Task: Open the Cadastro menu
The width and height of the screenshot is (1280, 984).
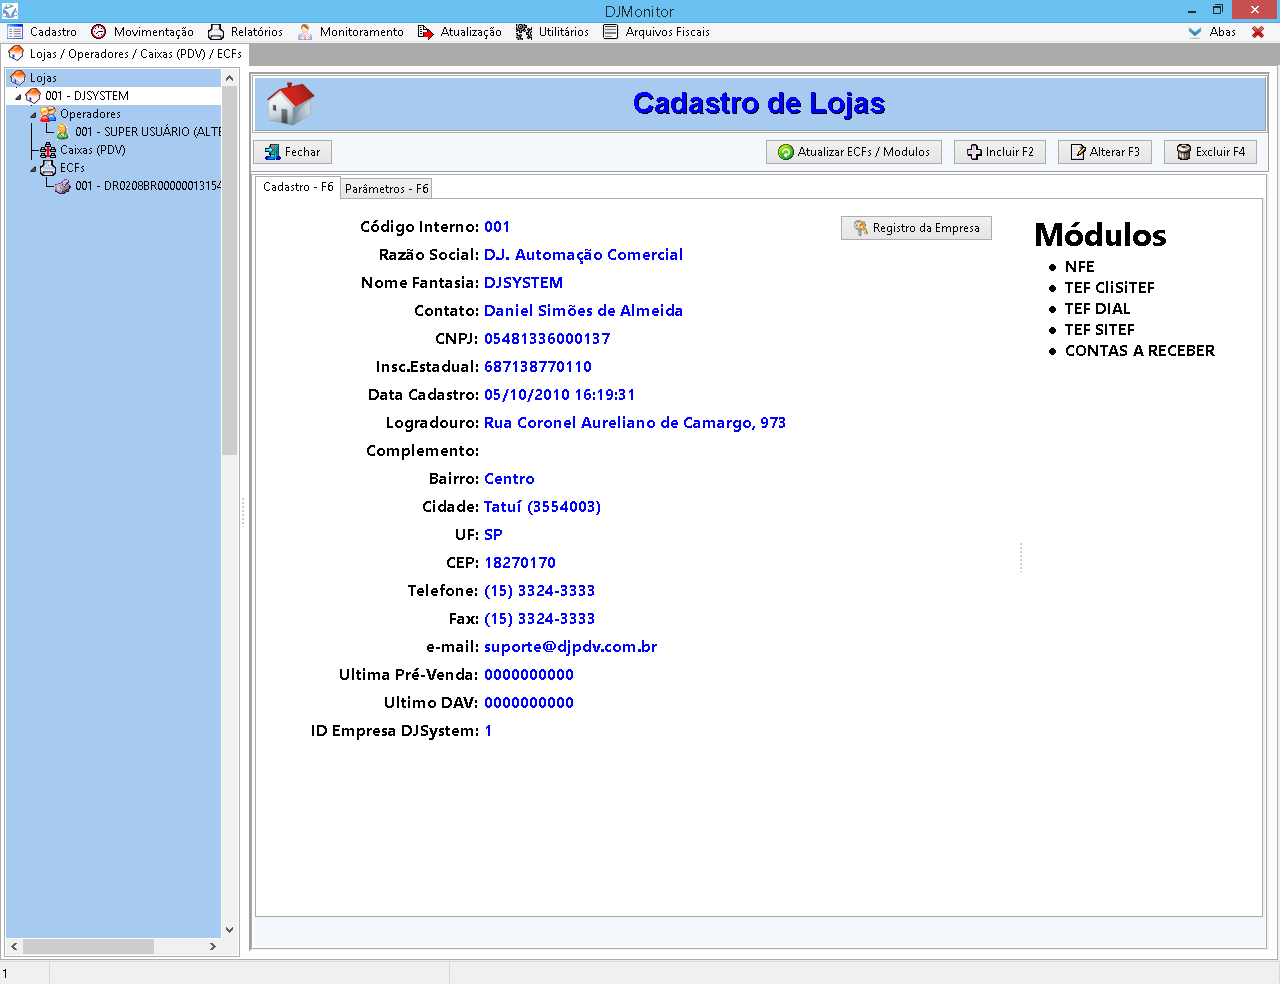Action: coord(42,32)
